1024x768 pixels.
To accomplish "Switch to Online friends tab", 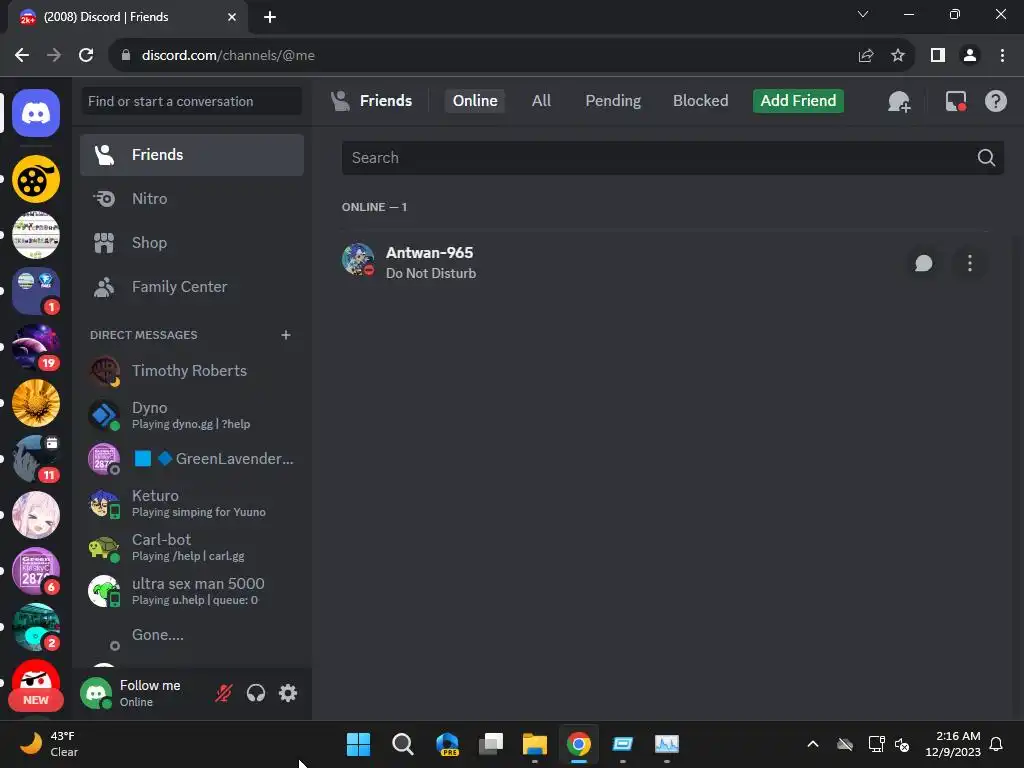I will pyautogui.click(x=475, y=101).
